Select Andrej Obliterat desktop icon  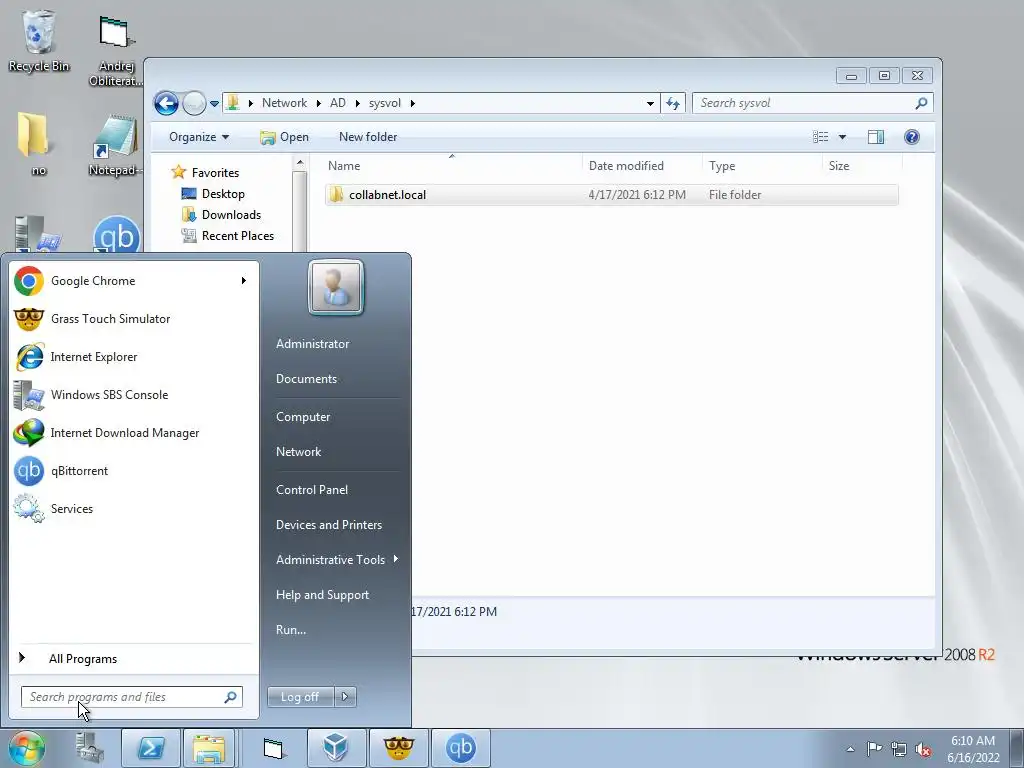[x=116, y=51]
